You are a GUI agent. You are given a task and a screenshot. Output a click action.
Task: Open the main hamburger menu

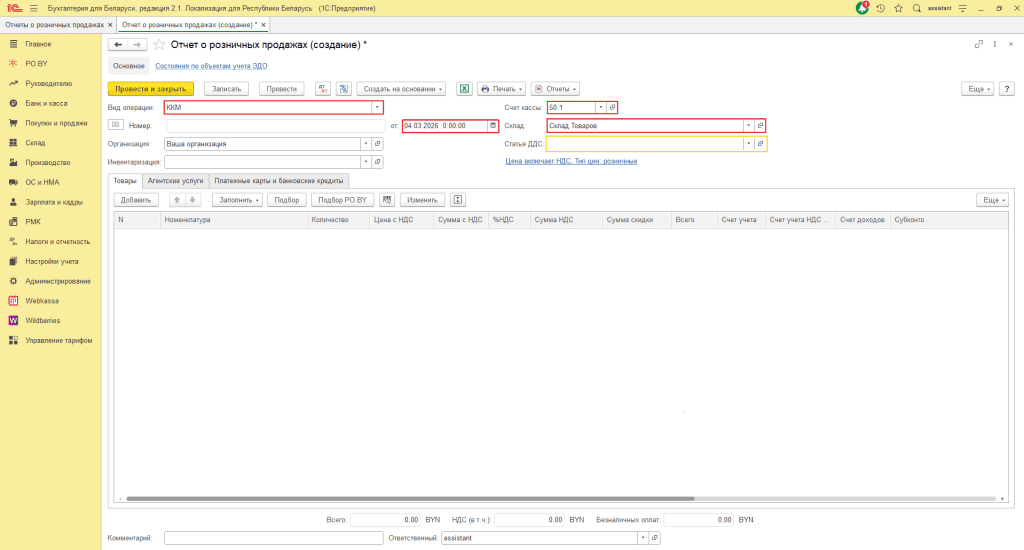pos(33,8)
